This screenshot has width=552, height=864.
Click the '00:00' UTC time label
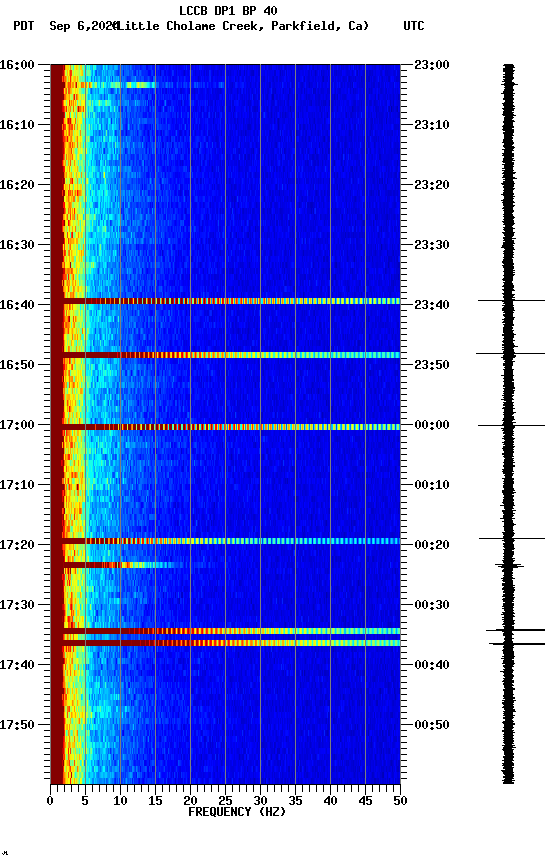tap(432, 425)
